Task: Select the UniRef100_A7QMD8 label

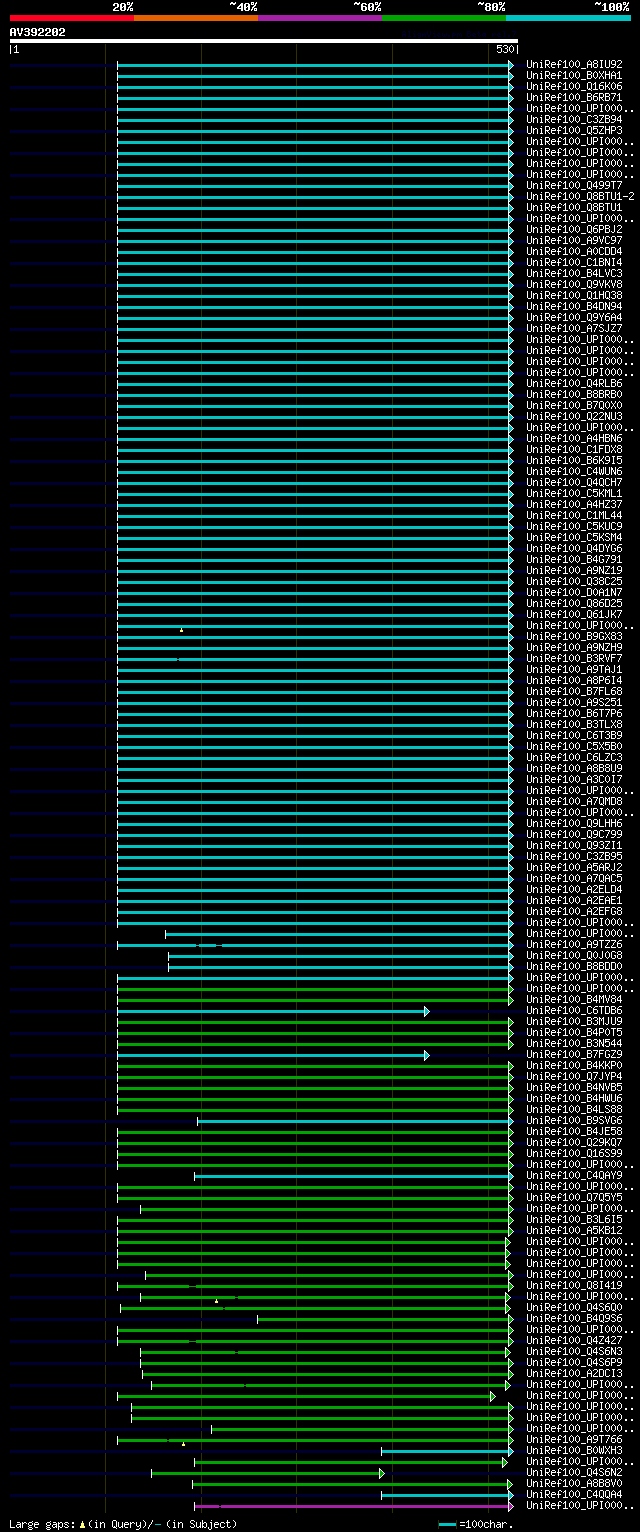Action: [574, 801]
